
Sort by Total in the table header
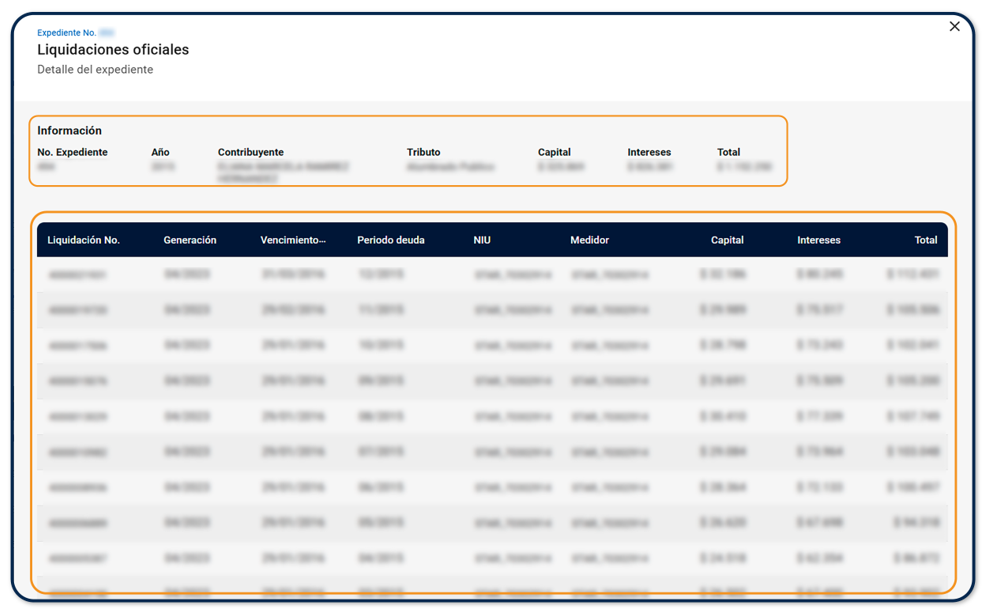(x=925, y=240)
